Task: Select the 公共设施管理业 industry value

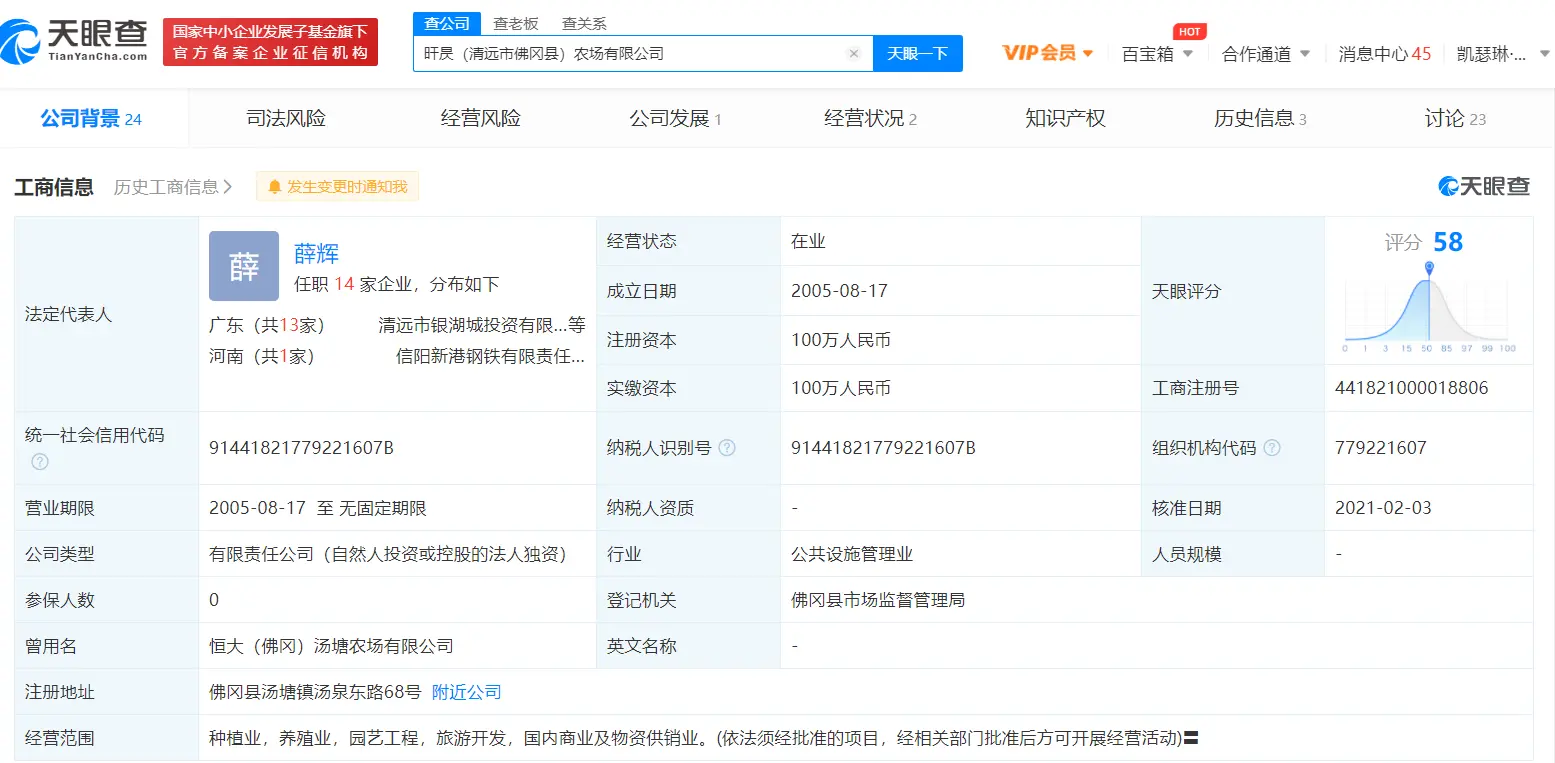Action: point(852,554)
